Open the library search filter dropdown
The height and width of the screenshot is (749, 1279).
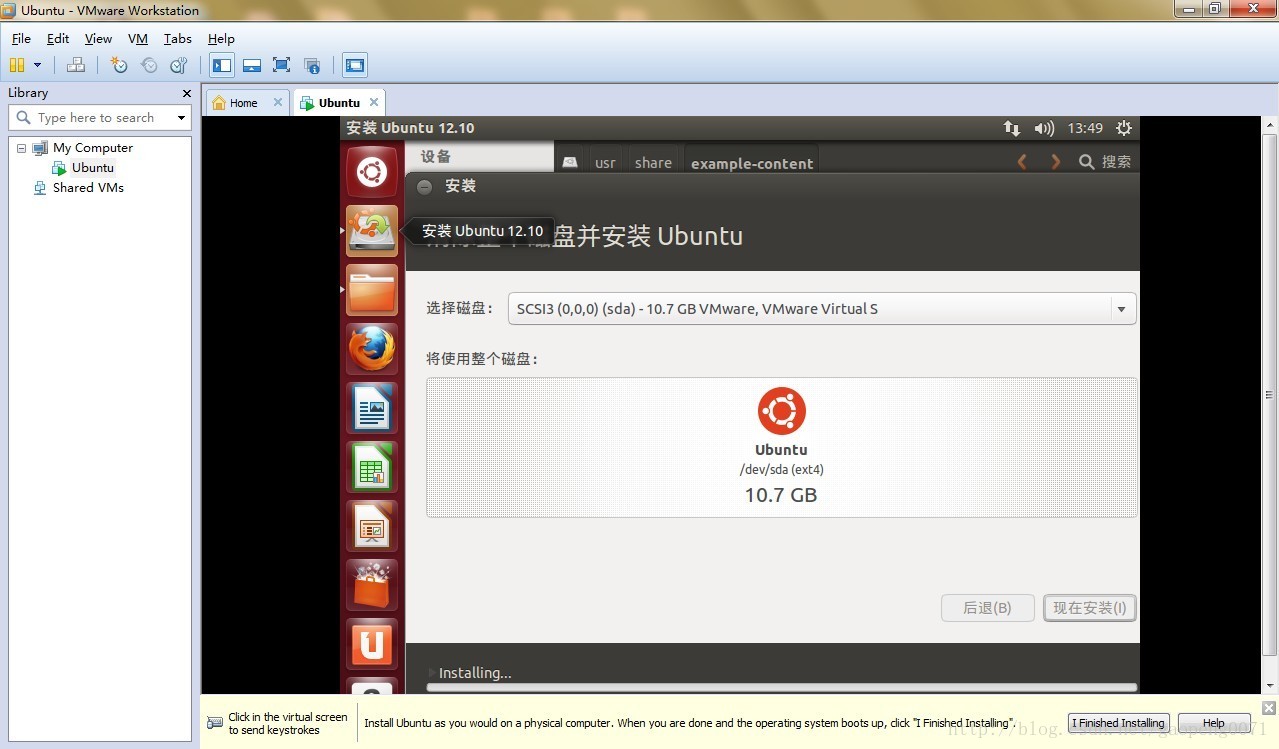(x=181, y=118)
